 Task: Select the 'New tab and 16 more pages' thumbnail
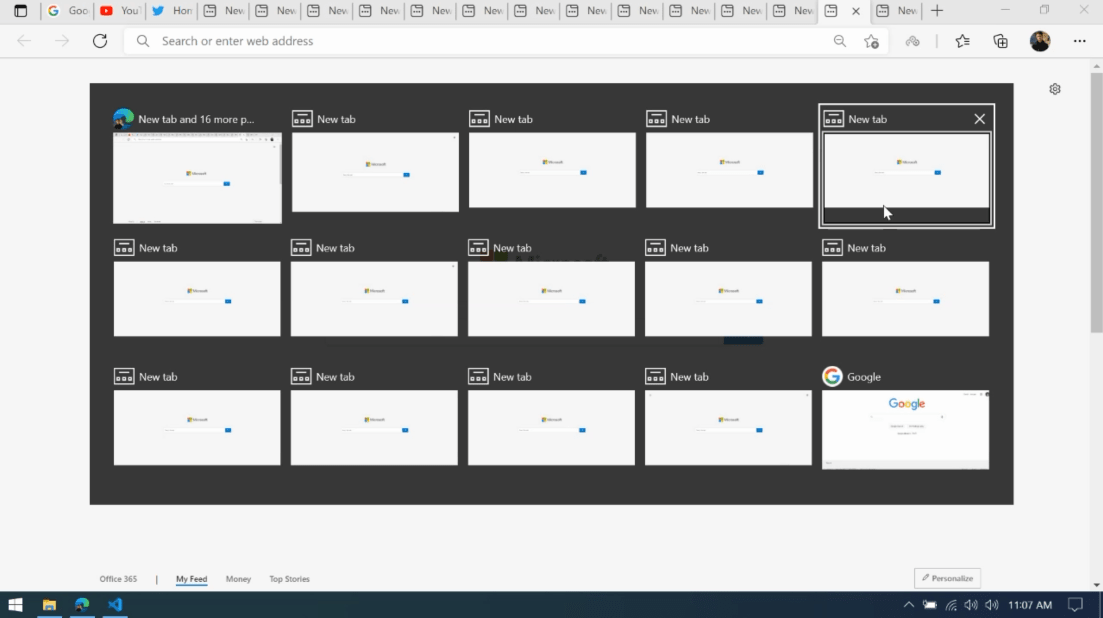[197, 178]
